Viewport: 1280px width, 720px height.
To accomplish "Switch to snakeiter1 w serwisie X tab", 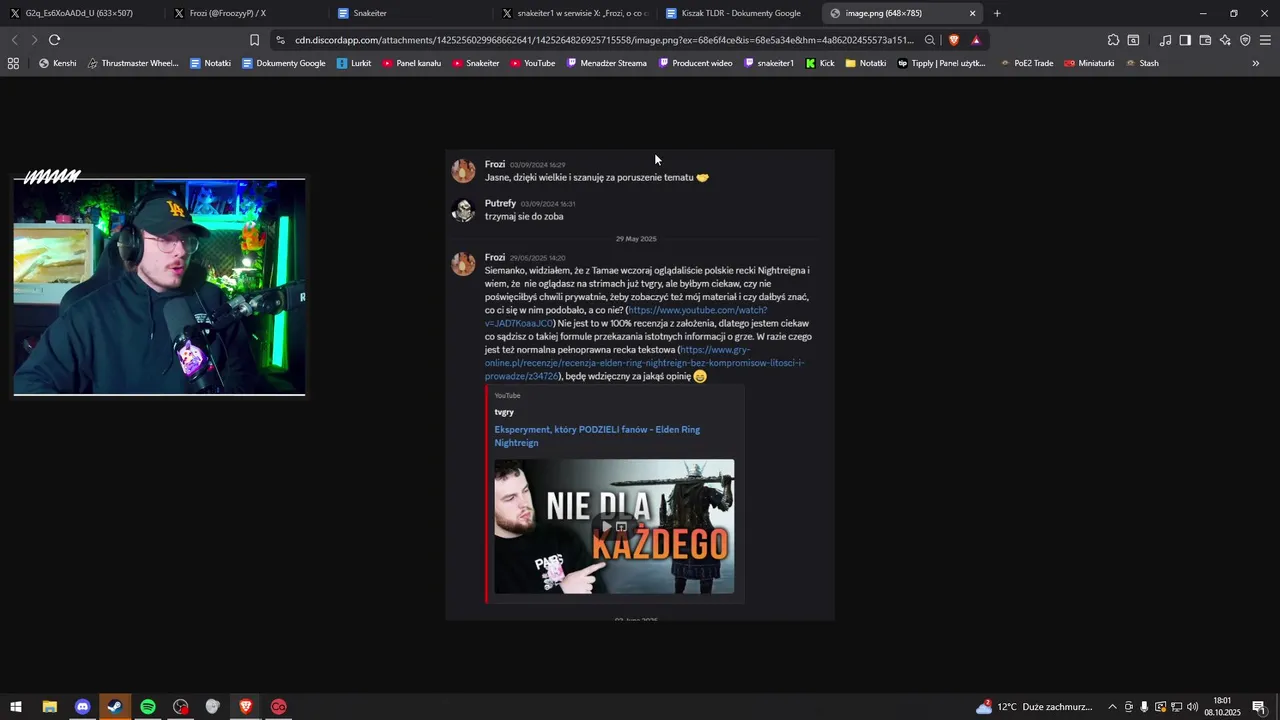I will coord(573,13).
